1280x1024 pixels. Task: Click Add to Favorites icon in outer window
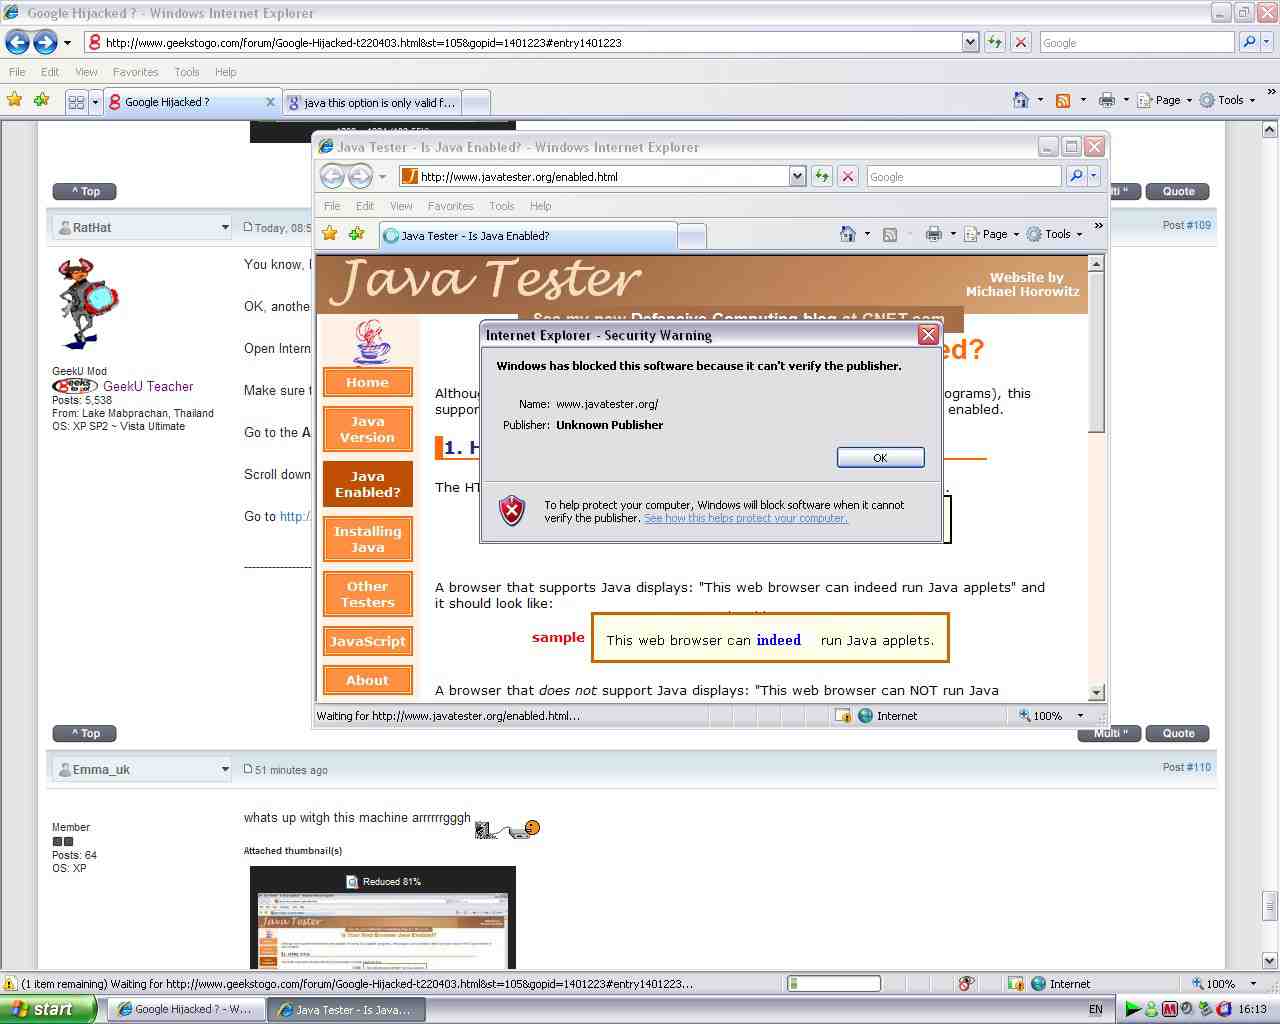pos(41,100)
